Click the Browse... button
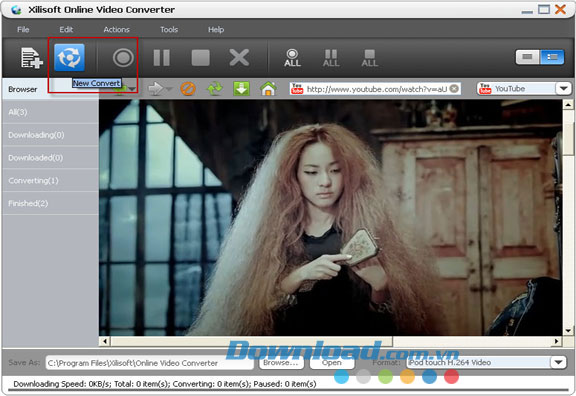Image resolution: width=576 pixels, height=396 pixels. (x=281, y=363)
